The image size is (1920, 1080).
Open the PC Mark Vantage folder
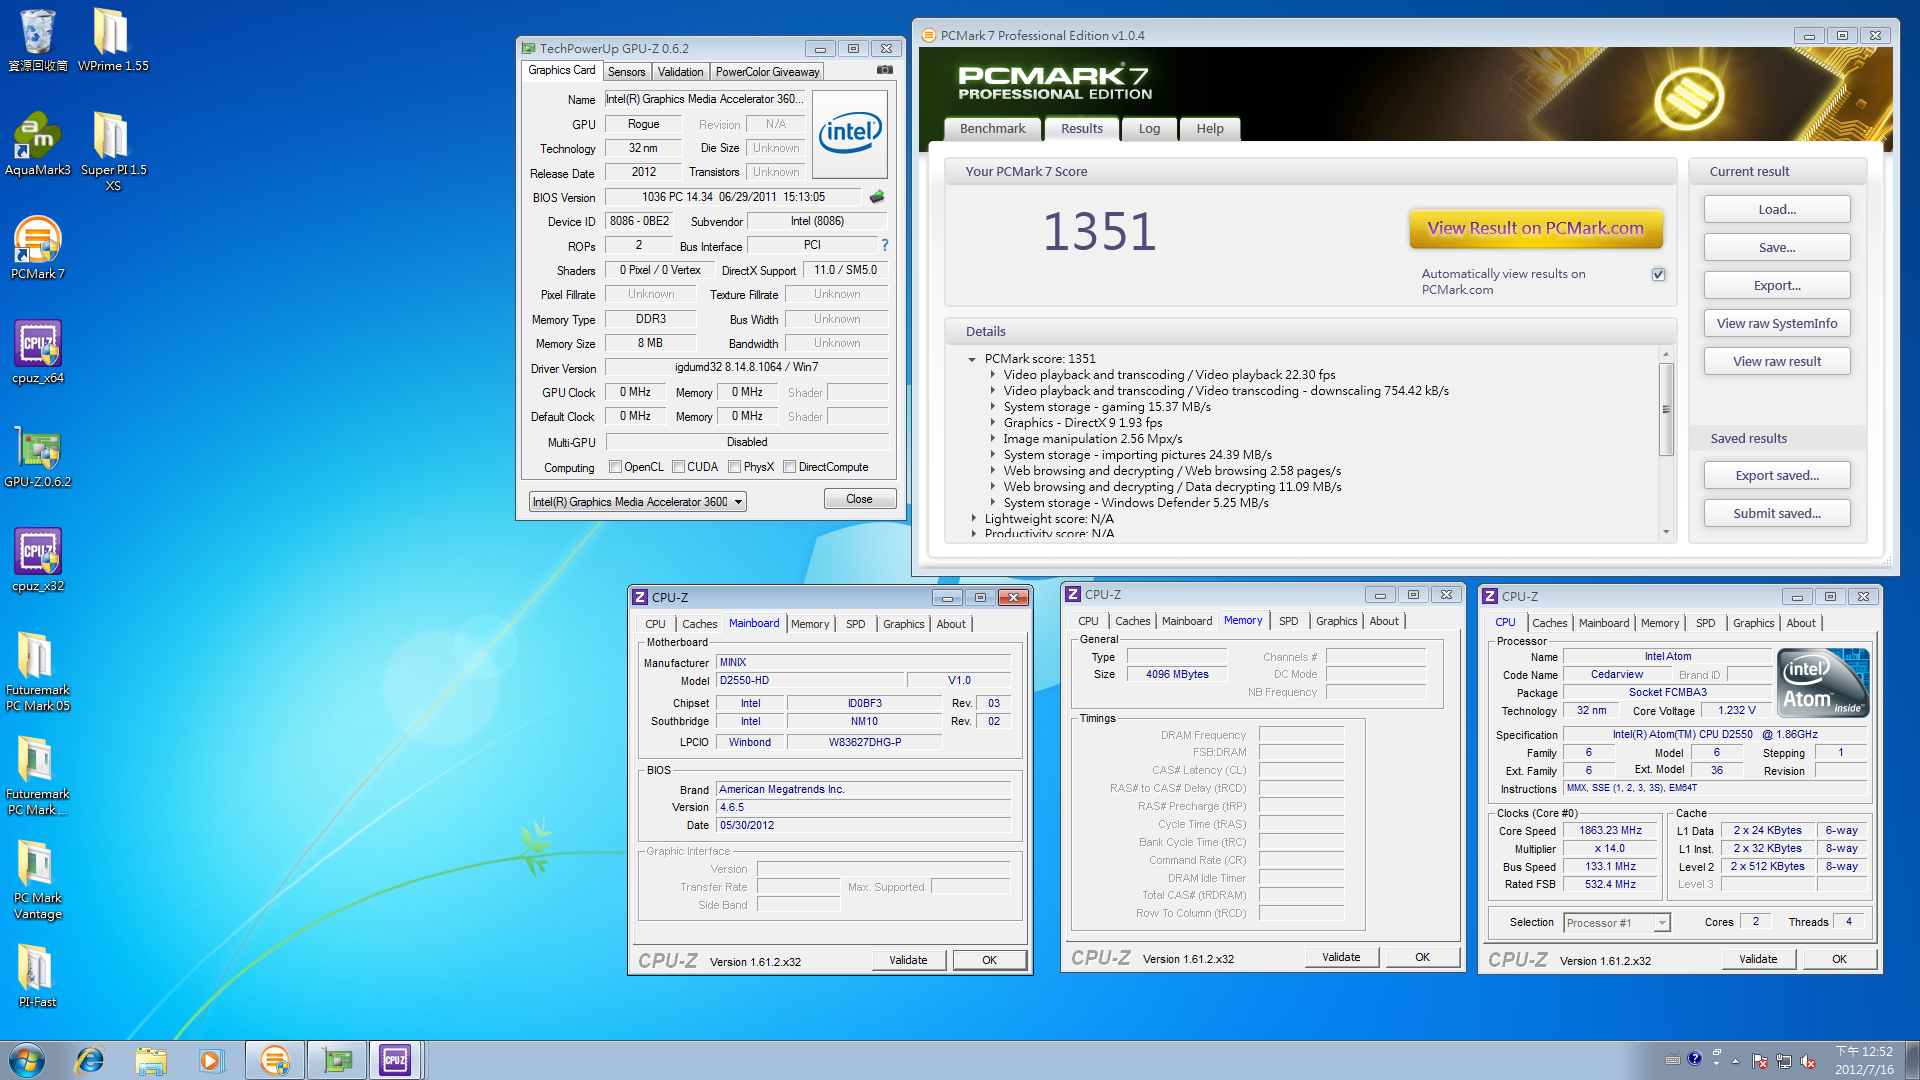pos(37,880)
